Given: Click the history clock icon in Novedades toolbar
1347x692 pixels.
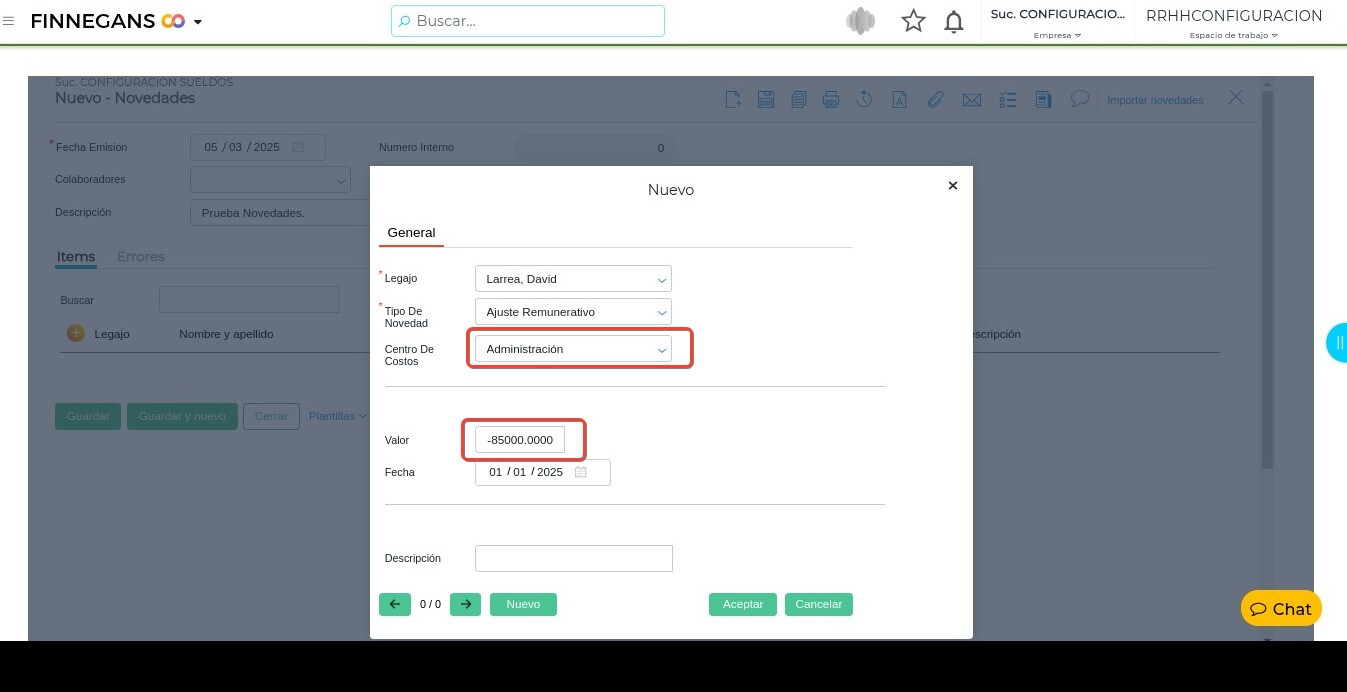Looking at the screenshot, I should tap(864, 99).
